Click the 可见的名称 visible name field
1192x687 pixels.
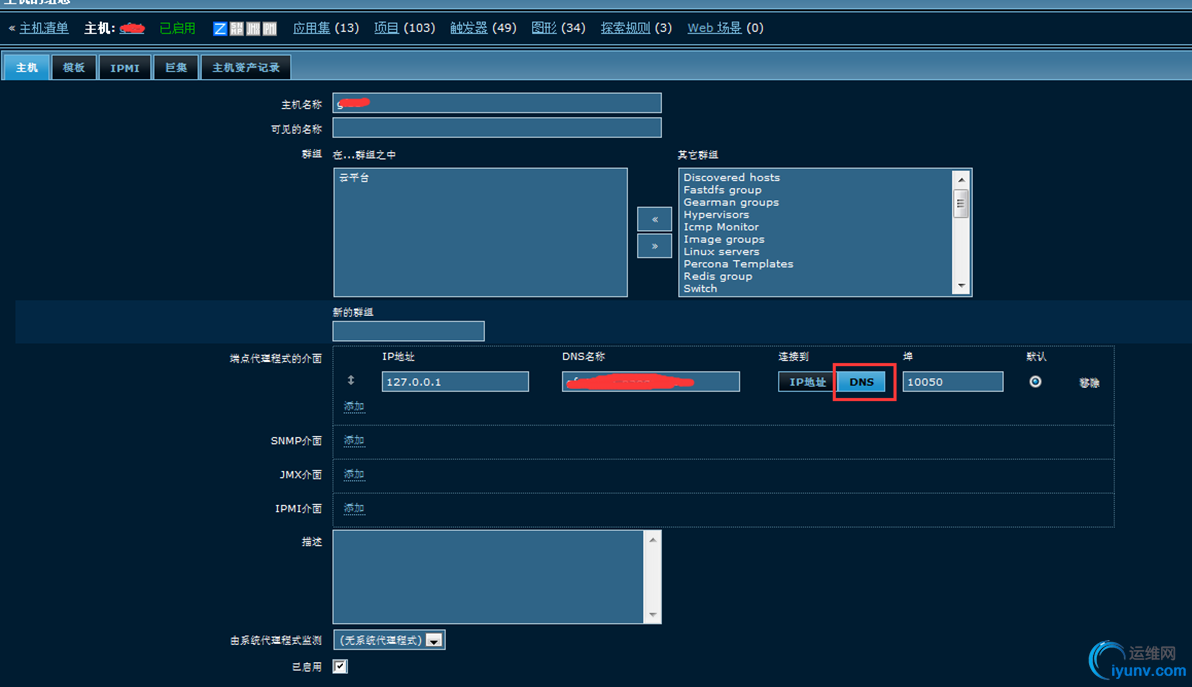pos(497,128)
